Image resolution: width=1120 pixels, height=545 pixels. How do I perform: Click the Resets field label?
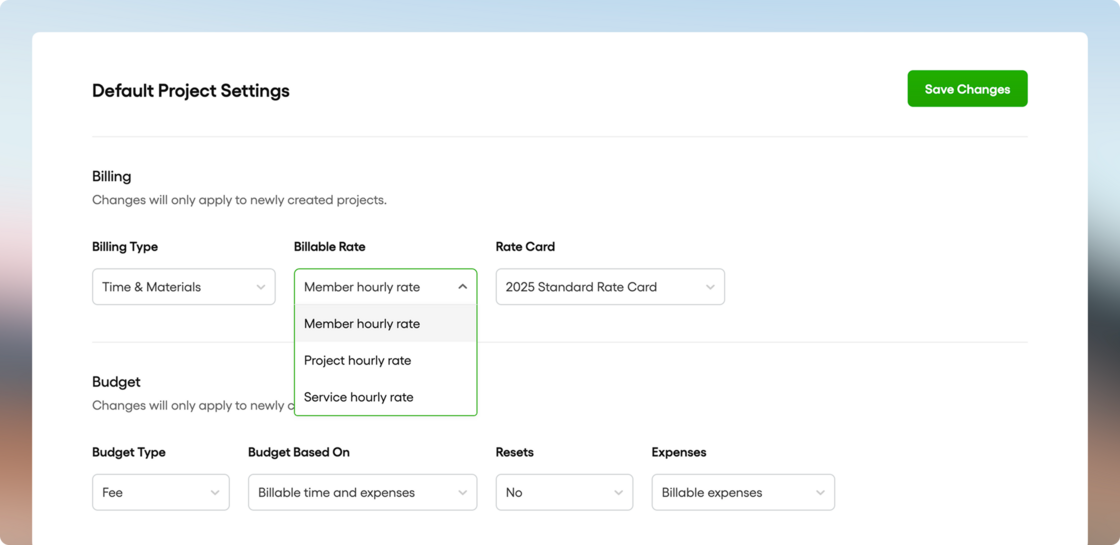tap(514, 452)
